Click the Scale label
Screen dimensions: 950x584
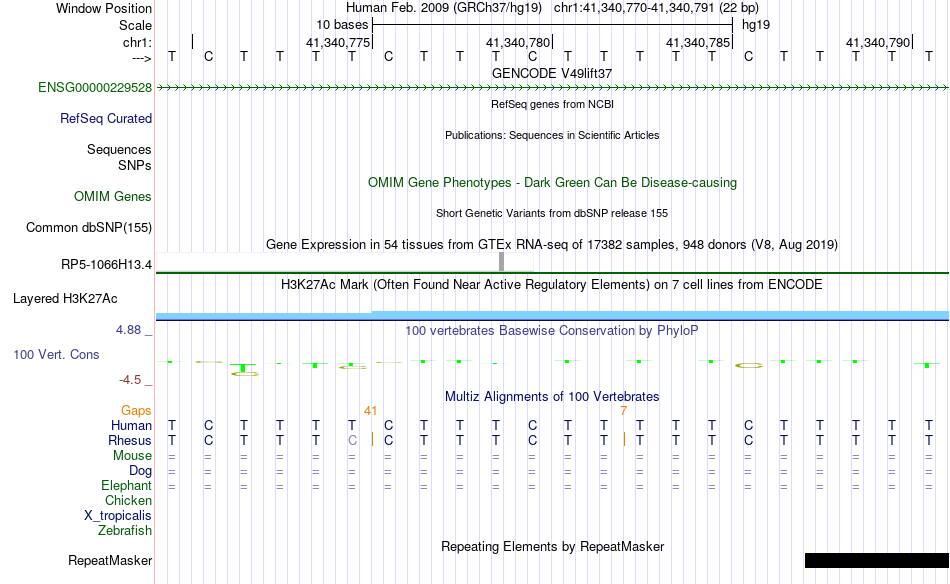135,25
